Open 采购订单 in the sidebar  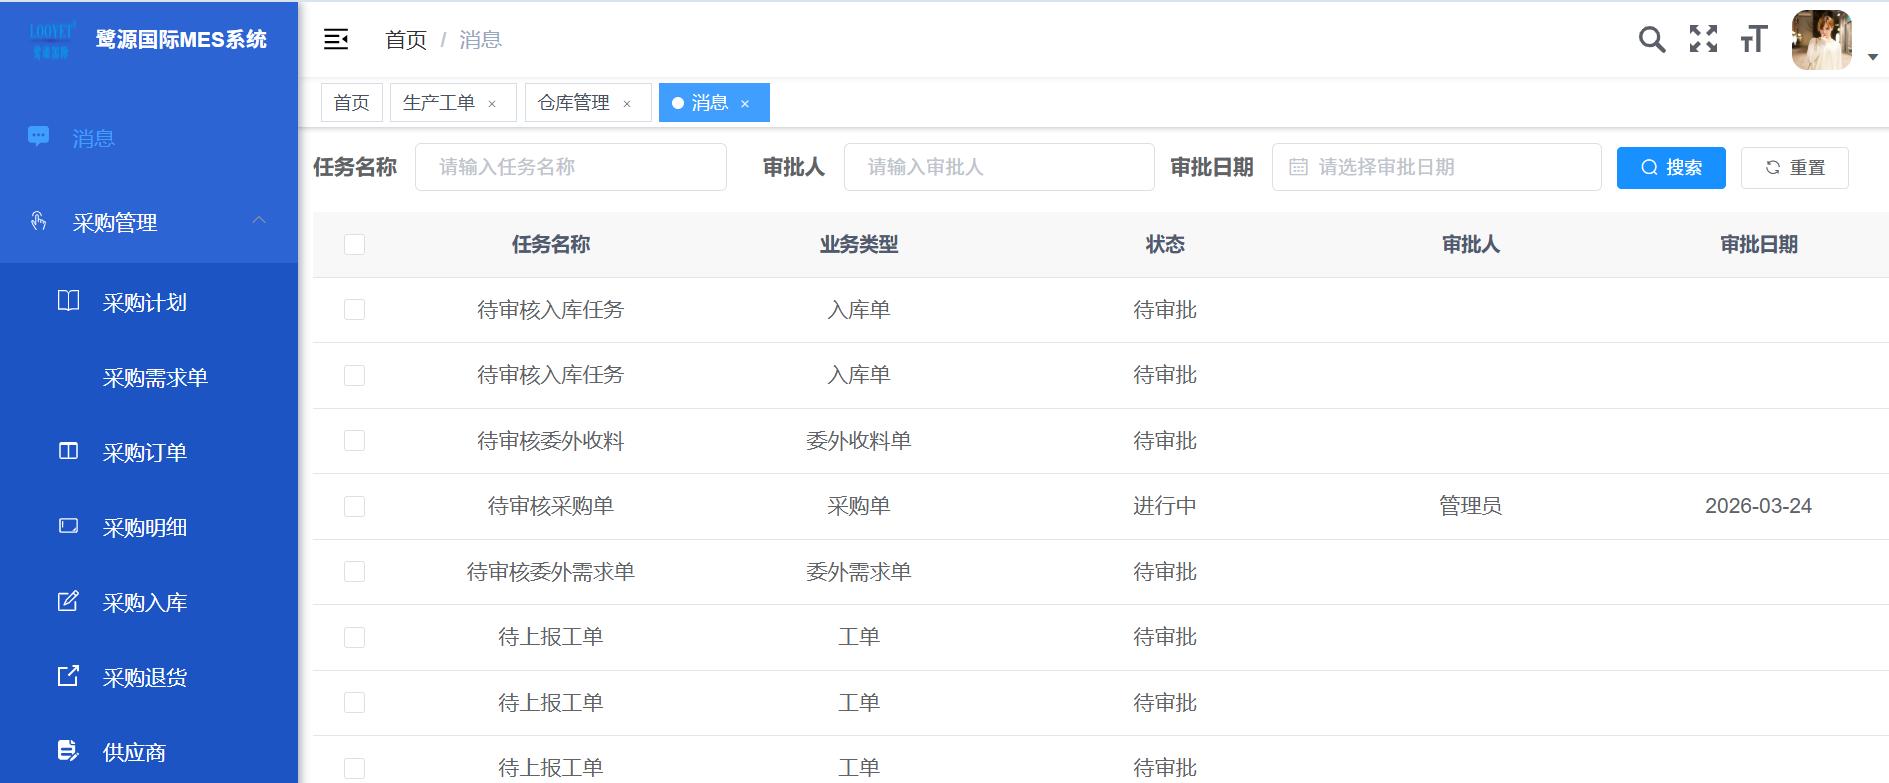pyautogui.click(x=145, y=453)
